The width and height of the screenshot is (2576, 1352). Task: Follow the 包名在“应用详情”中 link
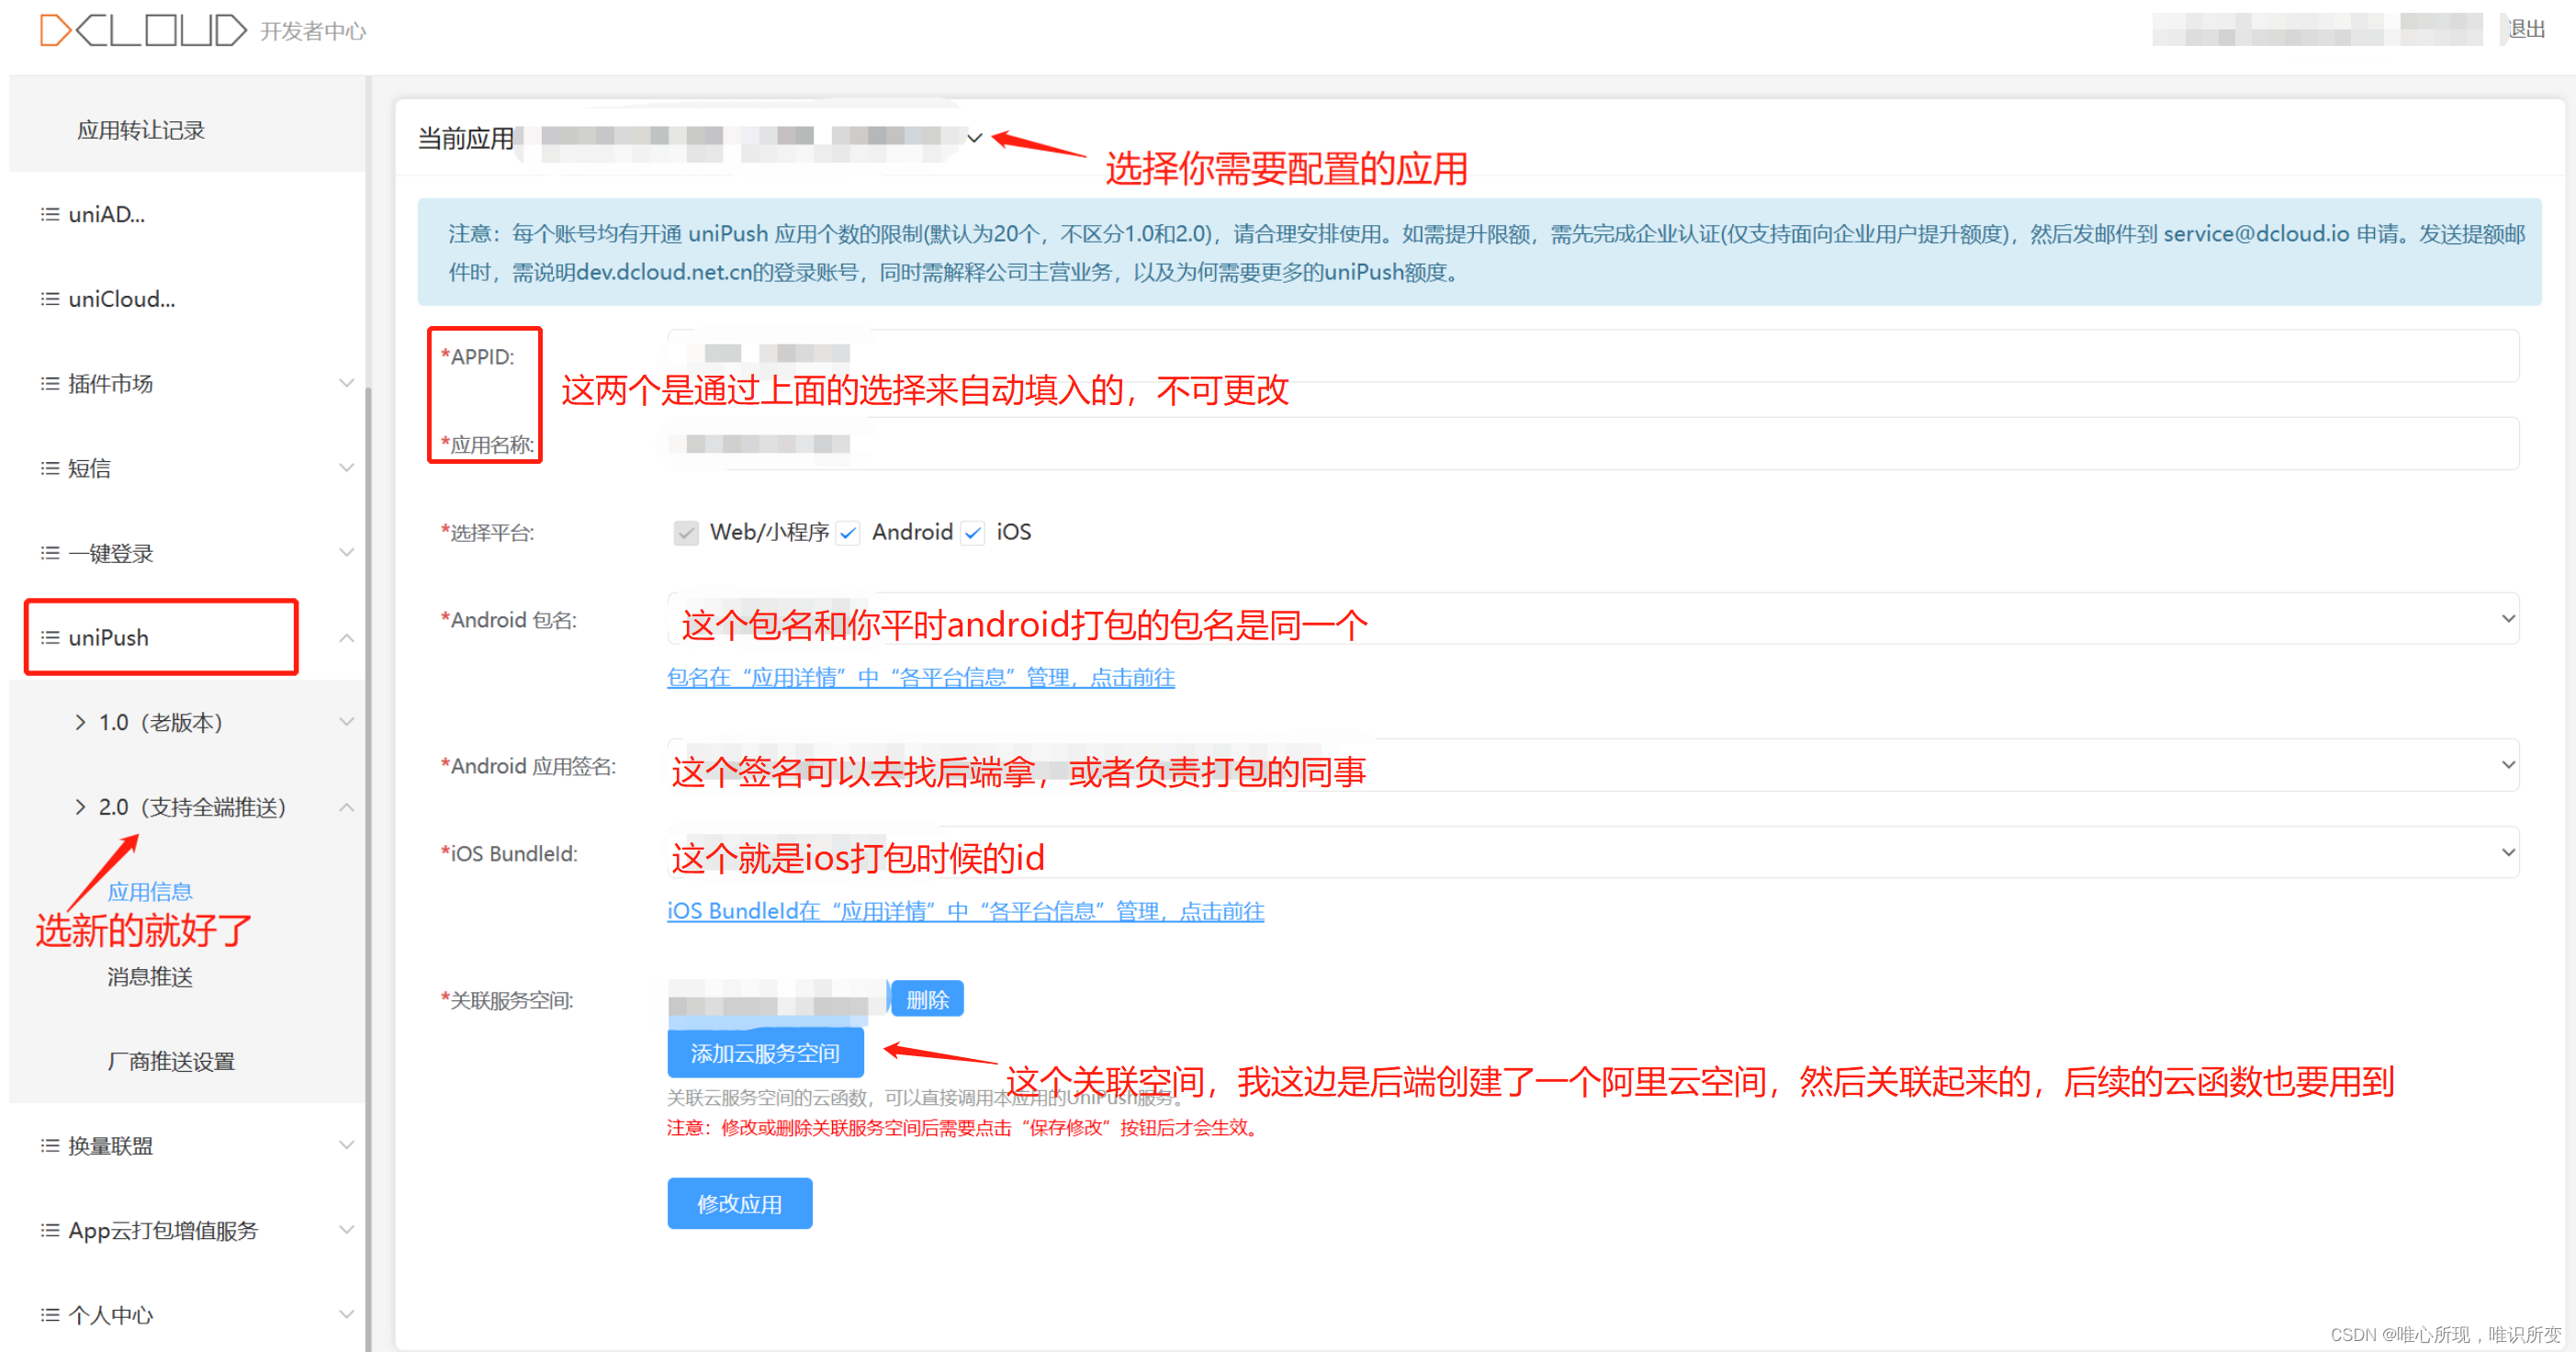coord(921,678)
